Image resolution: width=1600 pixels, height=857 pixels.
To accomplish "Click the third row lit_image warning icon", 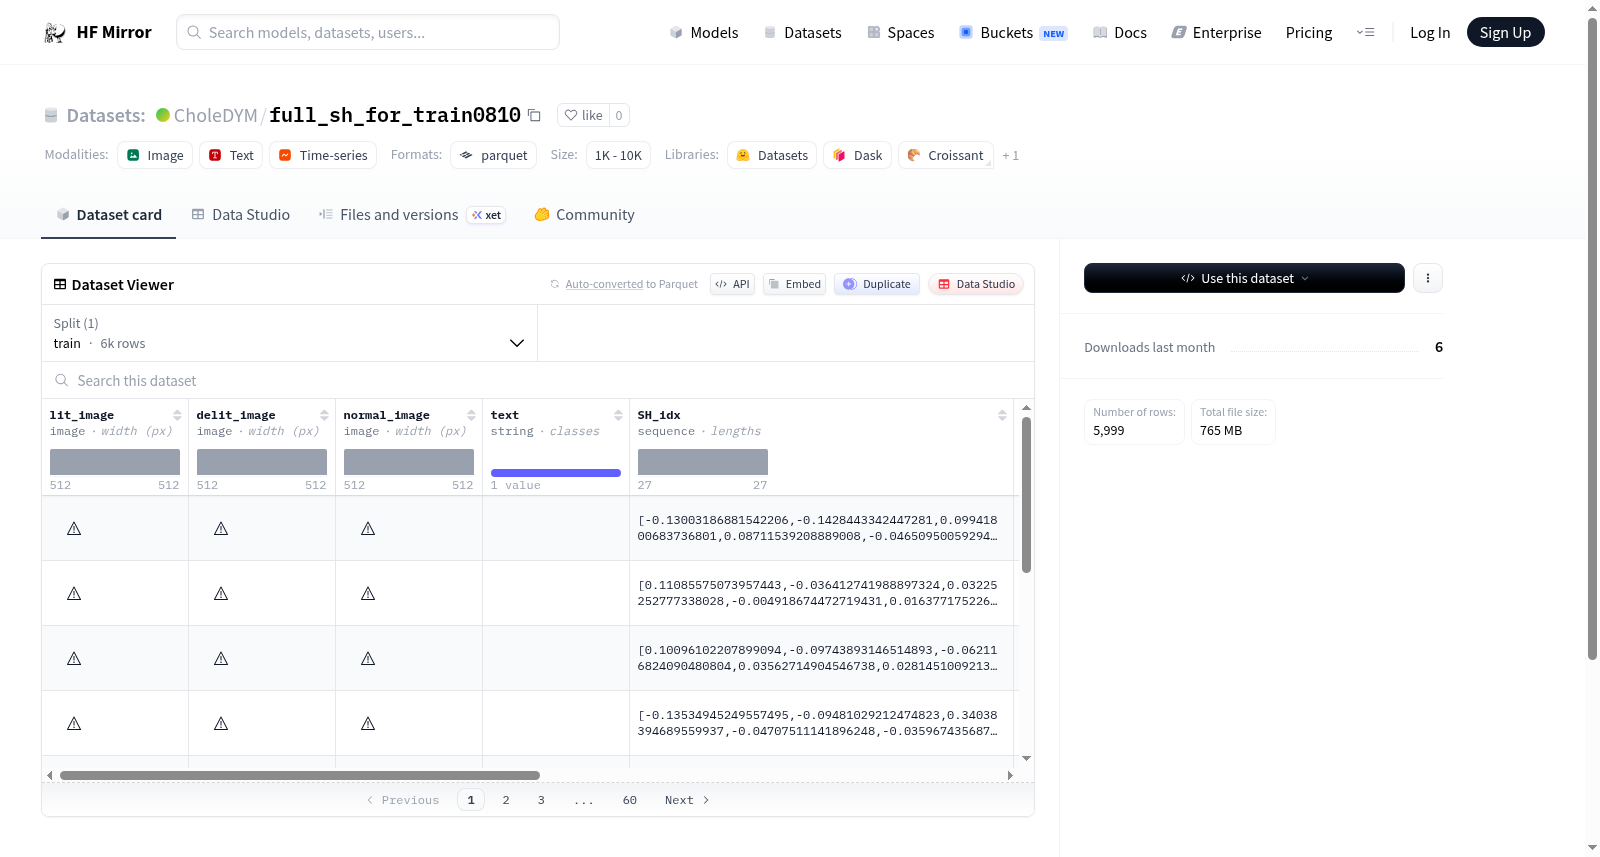I will pos(74,659).
